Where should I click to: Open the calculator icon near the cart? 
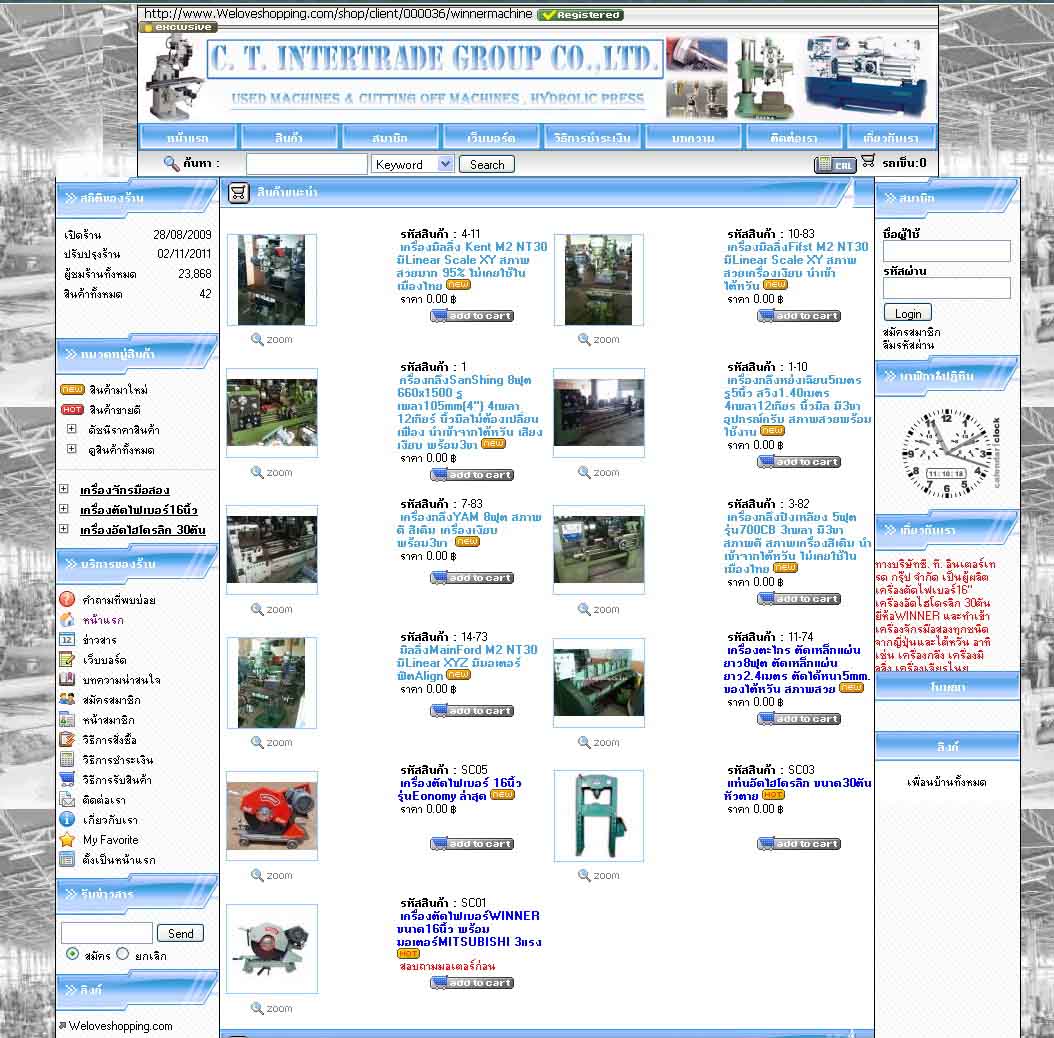[834, 164]
